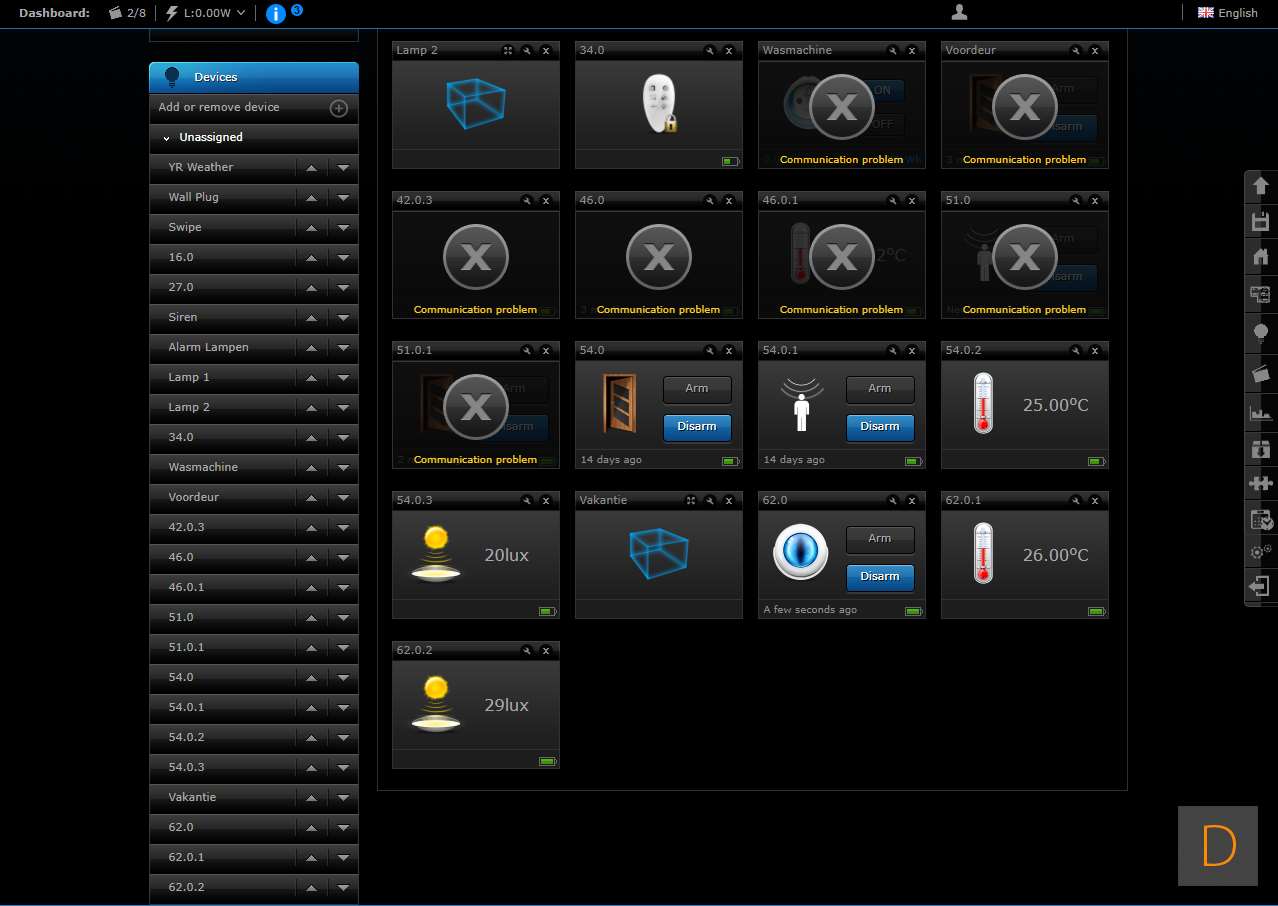1278x906 pixels.
Task: Click the floppy disk save icon
Action: [1260, 222]
